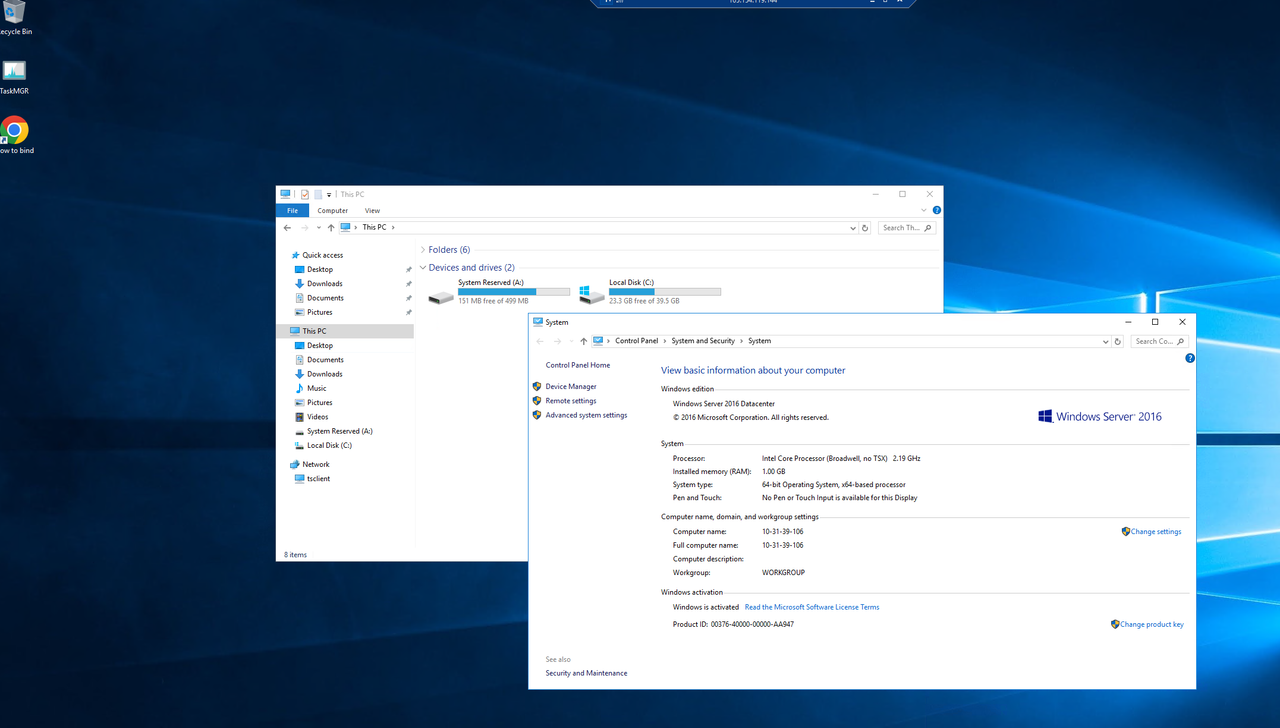Open the System window help icon

click(1190, 358)
